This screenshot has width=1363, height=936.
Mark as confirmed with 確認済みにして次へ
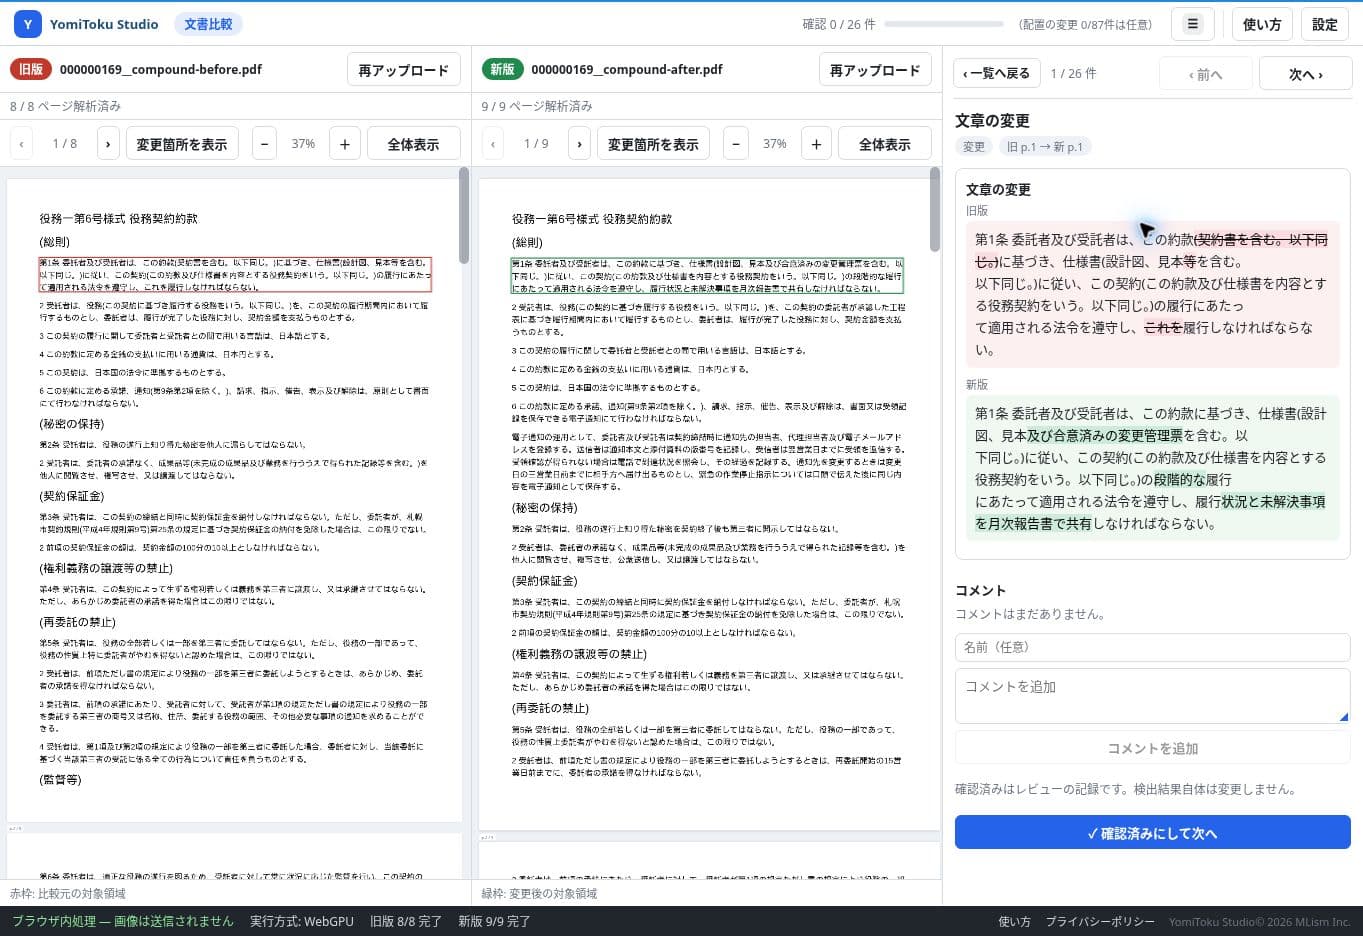1152,833
